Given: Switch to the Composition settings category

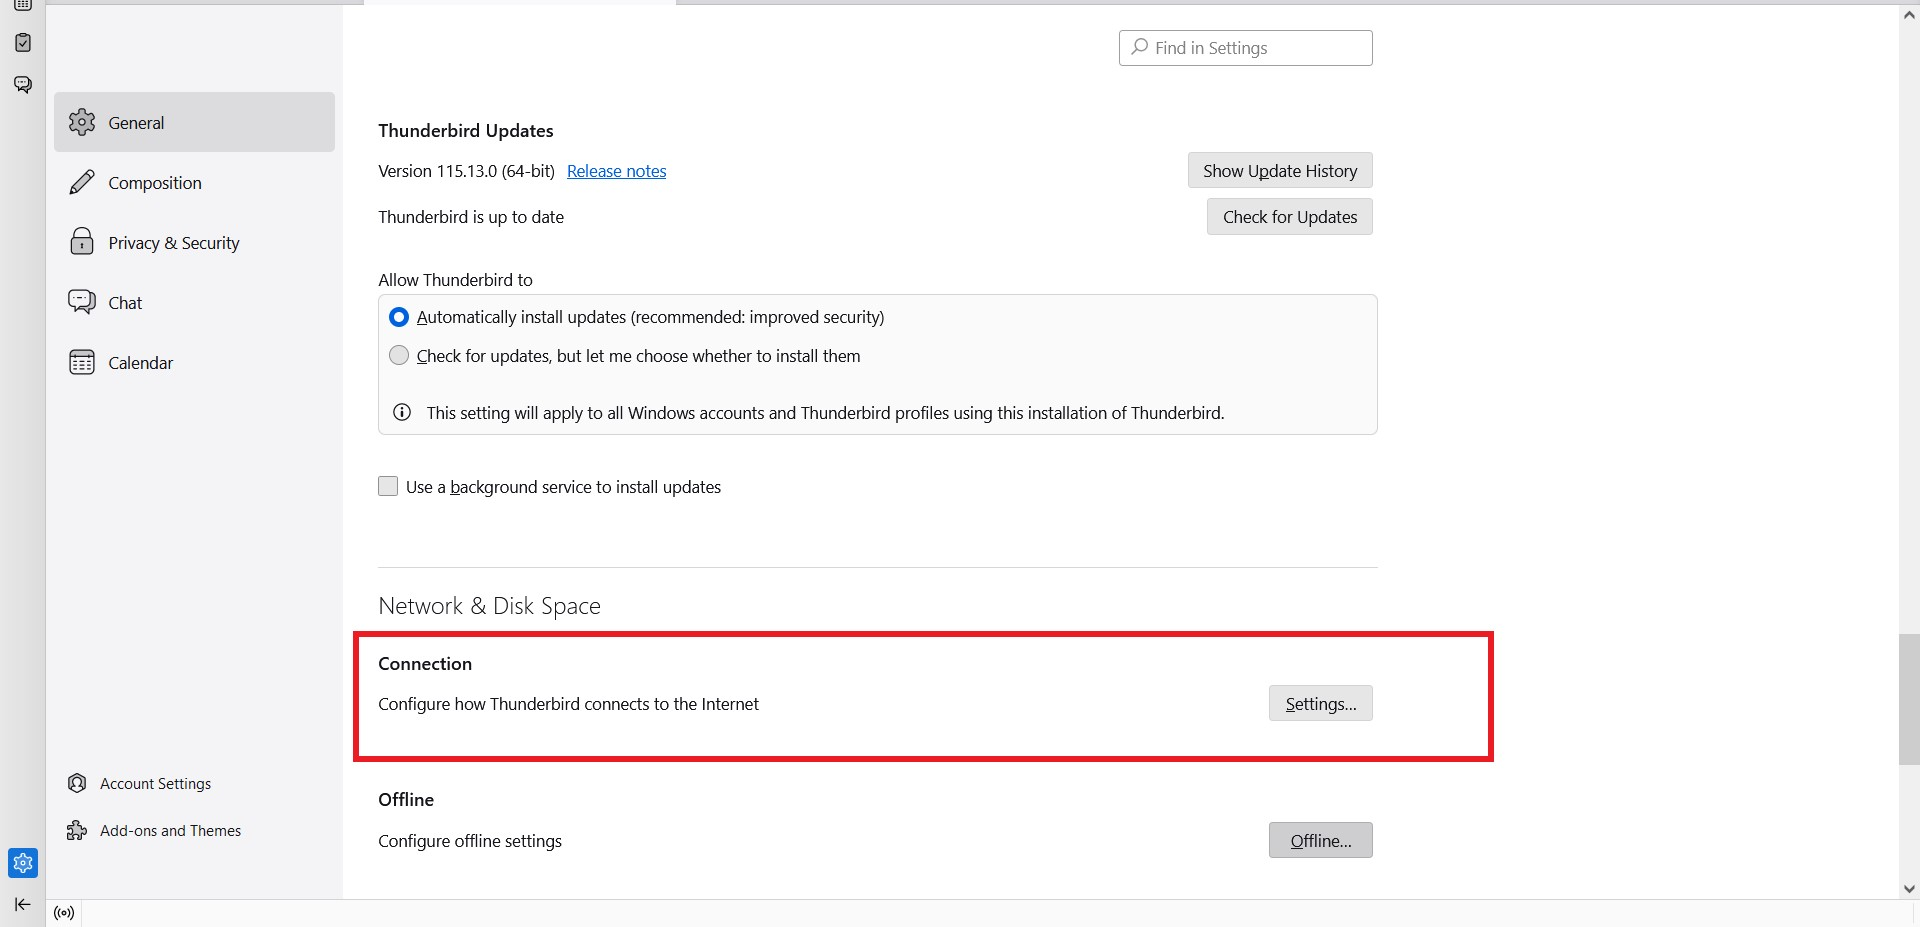Looking at the screenshot, I should (155, 183).
